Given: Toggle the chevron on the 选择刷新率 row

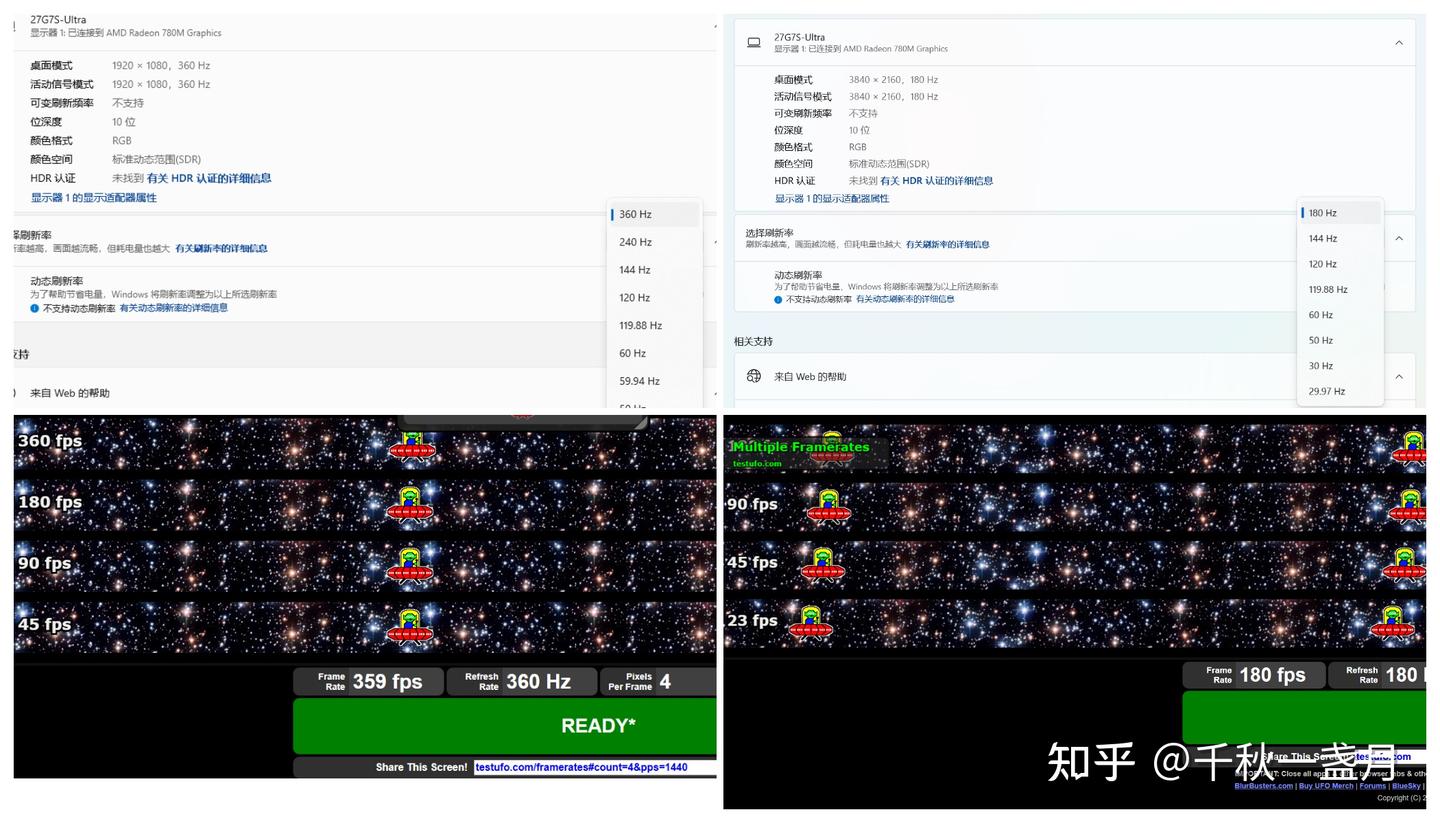Looking at the screenshot, I should 1399,238.
